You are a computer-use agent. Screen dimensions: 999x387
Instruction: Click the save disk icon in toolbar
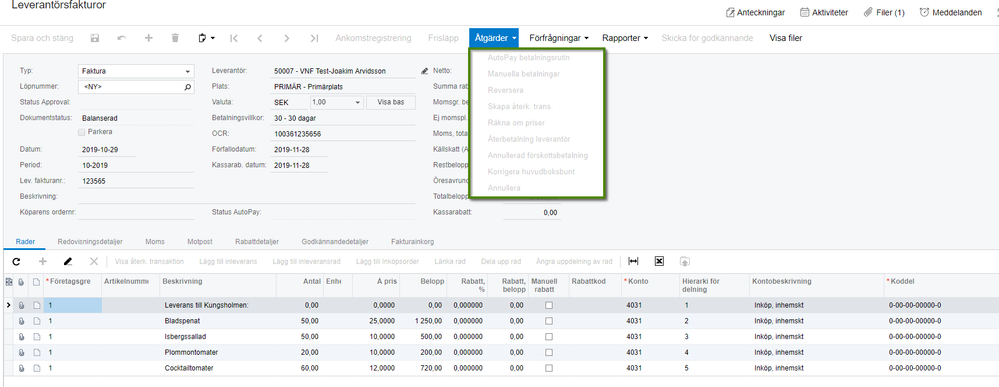[95, 38]
